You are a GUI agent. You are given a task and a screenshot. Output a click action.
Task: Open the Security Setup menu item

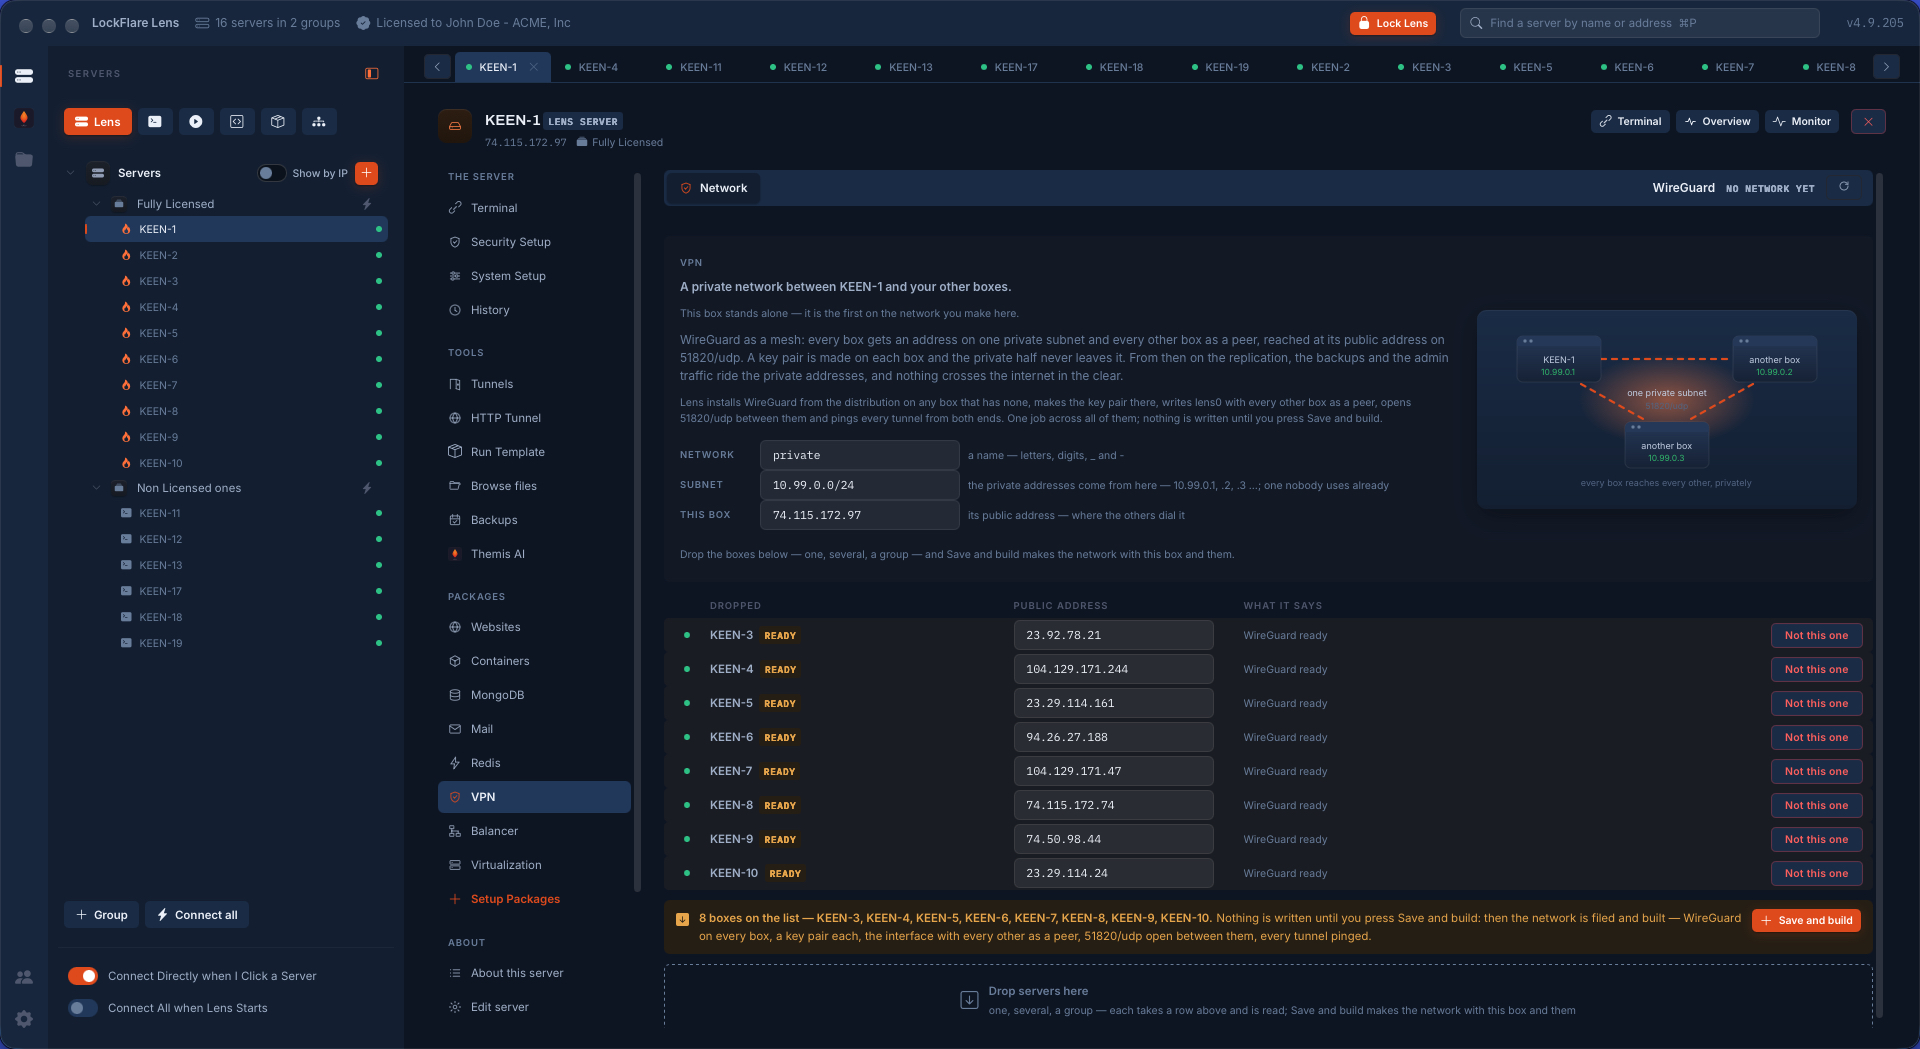(534, 242)
